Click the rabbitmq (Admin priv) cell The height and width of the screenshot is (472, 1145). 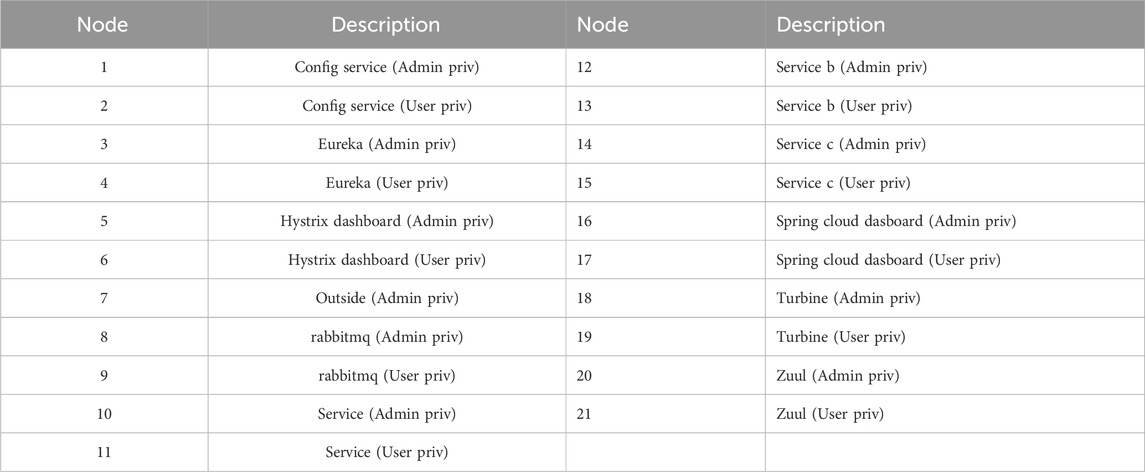click(386, 337)
